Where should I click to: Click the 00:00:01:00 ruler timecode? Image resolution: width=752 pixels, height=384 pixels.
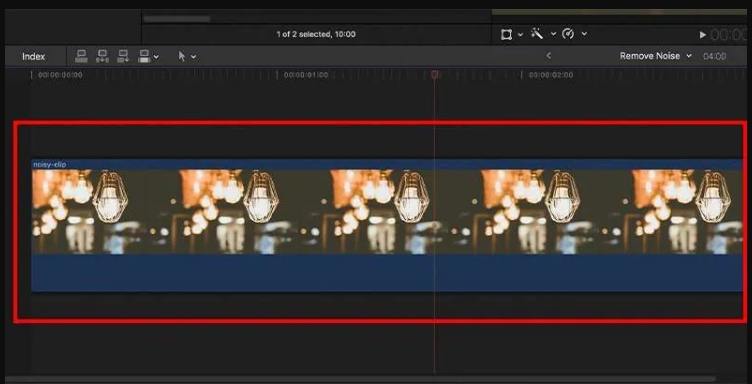click(306, 75)
